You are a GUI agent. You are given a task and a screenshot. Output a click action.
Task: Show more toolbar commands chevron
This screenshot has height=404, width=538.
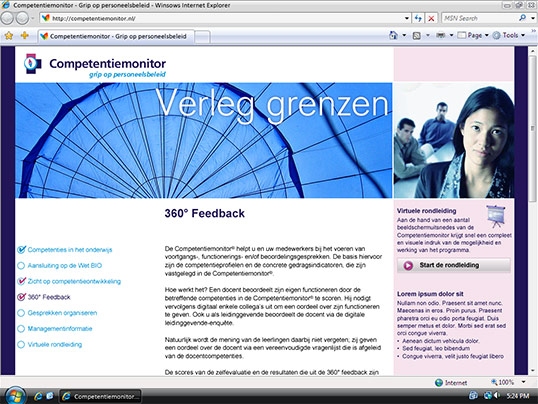coord(534,31)
